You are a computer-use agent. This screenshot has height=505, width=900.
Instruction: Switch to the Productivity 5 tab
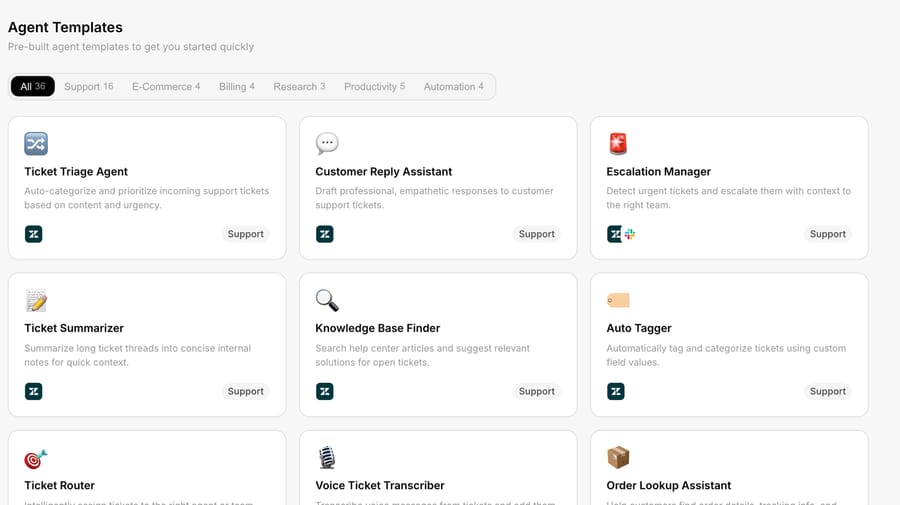[x=374, y=86]
